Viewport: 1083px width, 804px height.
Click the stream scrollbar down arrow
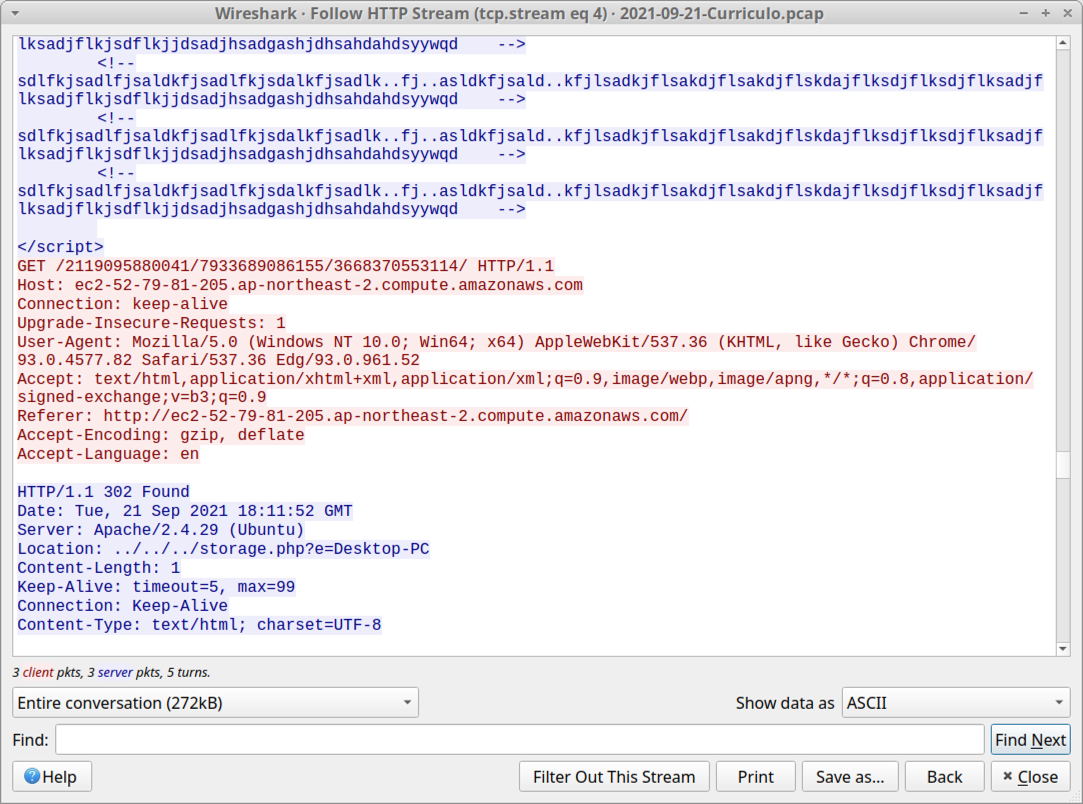pyautogui.click(x=1063, y=649)
